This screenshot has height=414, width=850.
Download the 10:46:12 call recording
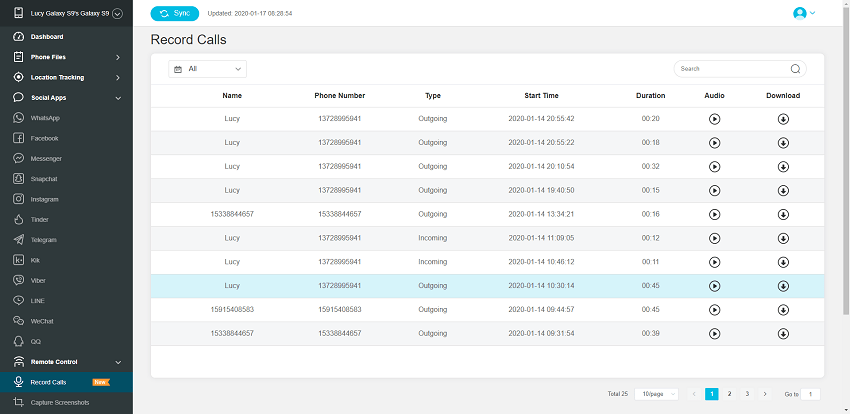[783, 262]
